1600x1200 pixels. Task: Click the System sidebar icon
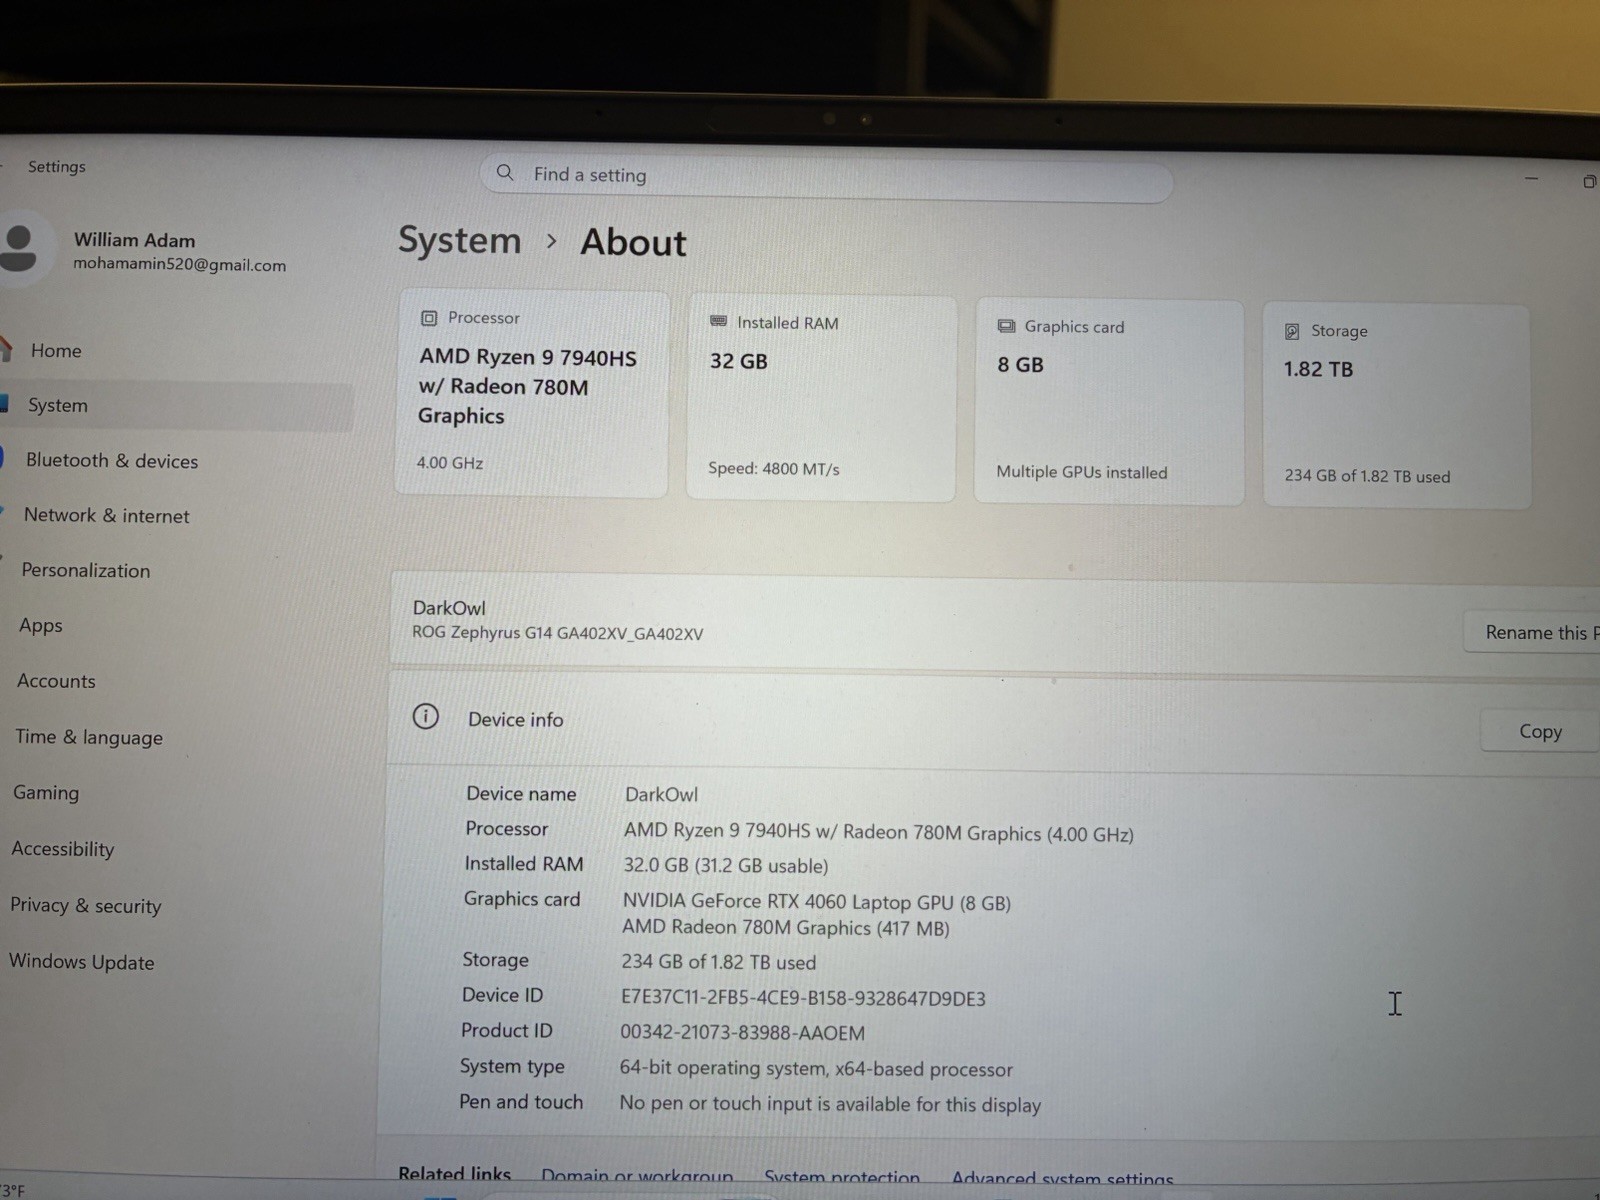(4, 404)
